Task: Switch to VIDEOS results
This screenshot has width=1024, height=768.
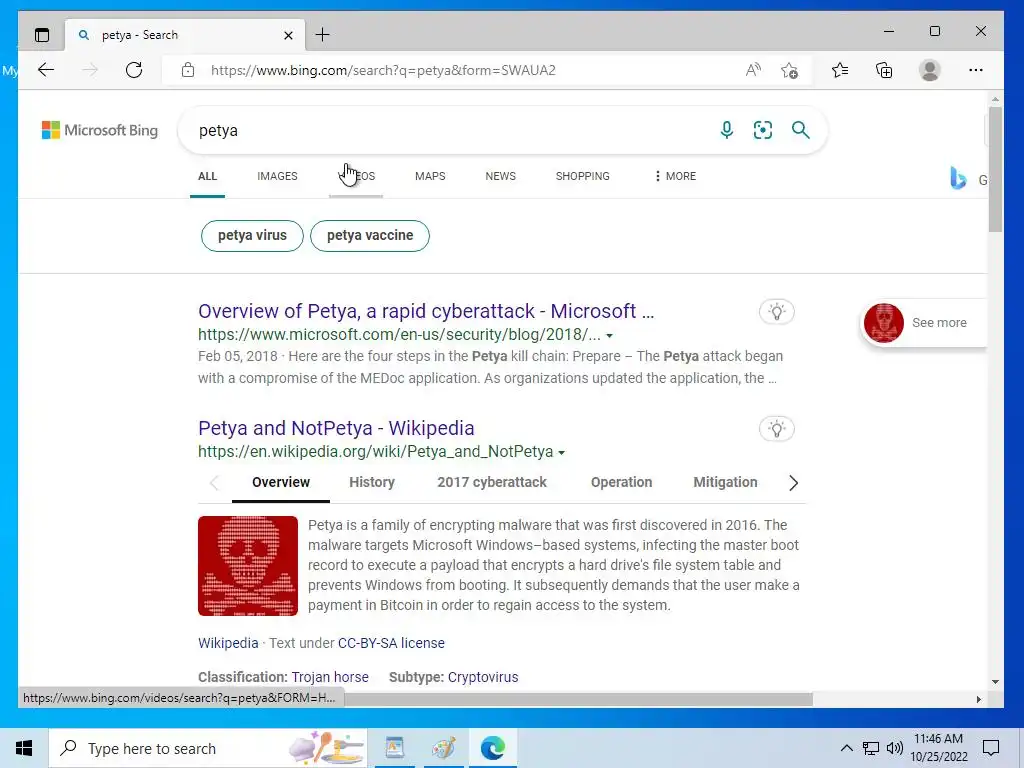Action: click(356, 176)
